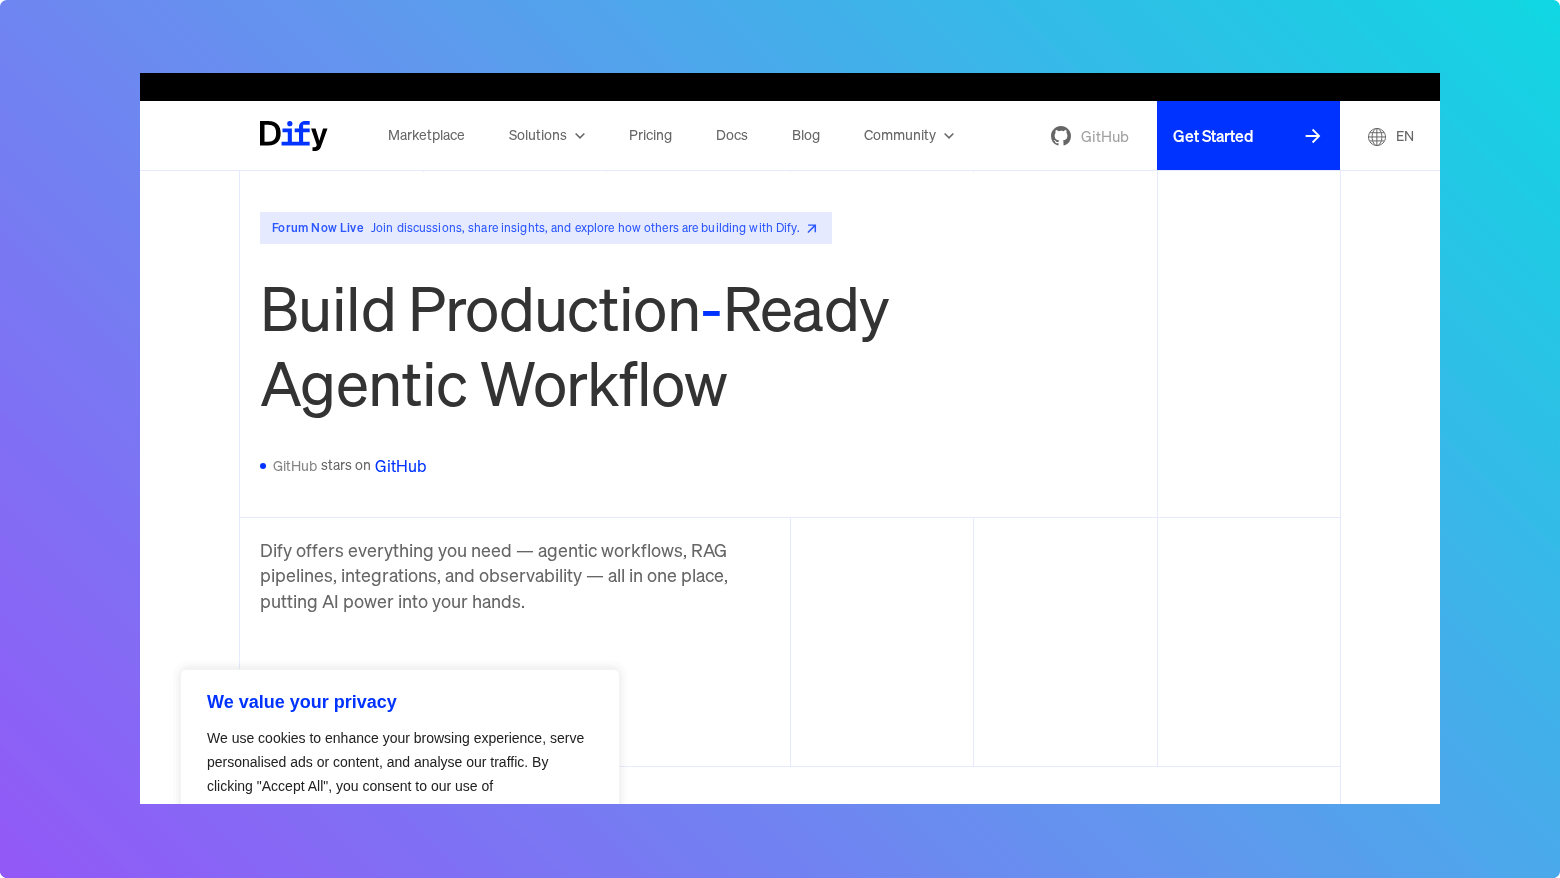Open the Community menu label
The height and width of the screenshot is (878, 1560).
click(x=899, y=135)
